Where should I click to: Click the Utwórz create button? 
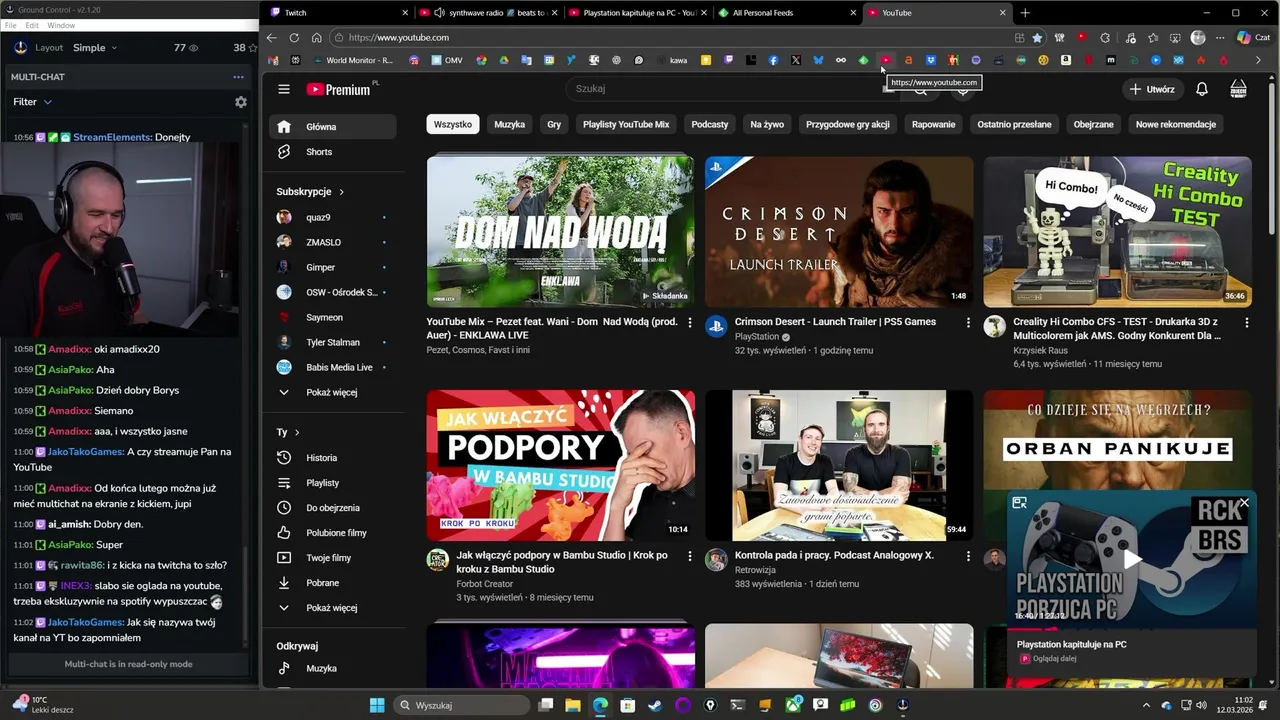click(1152, 89)
